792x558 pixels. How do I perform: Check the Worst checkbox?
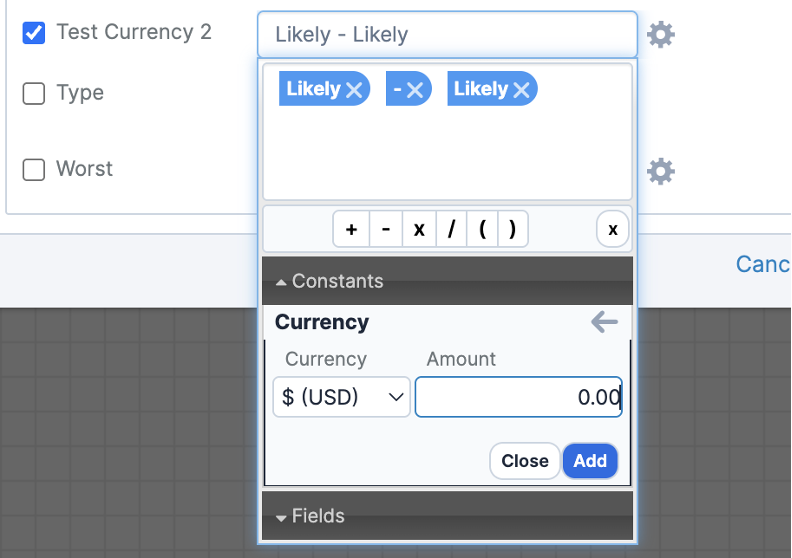pos(34,169)
